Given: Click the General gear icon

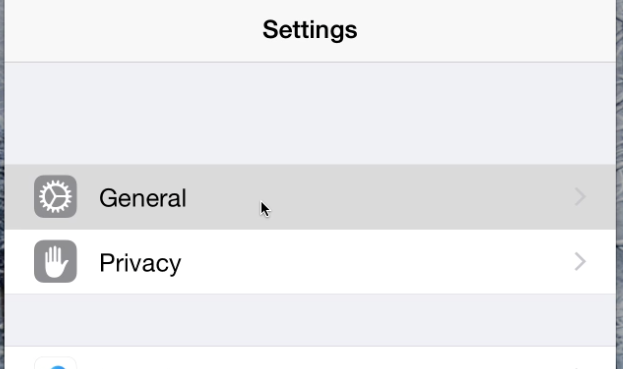Looking at the screenshot, I should [x=55, y=197].
